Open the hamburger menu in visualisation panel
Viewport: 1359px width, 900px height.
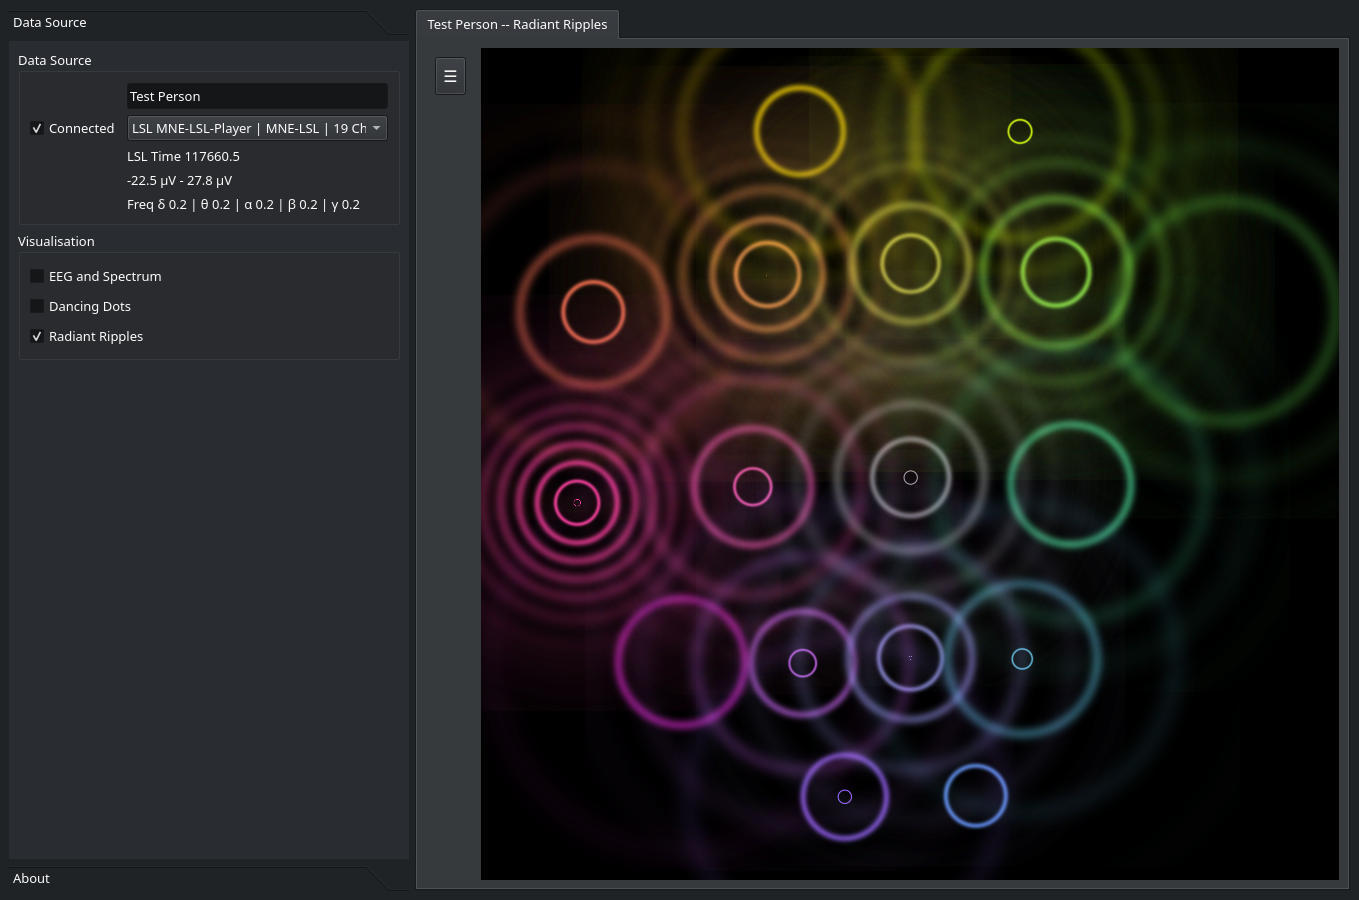point(450,76)
